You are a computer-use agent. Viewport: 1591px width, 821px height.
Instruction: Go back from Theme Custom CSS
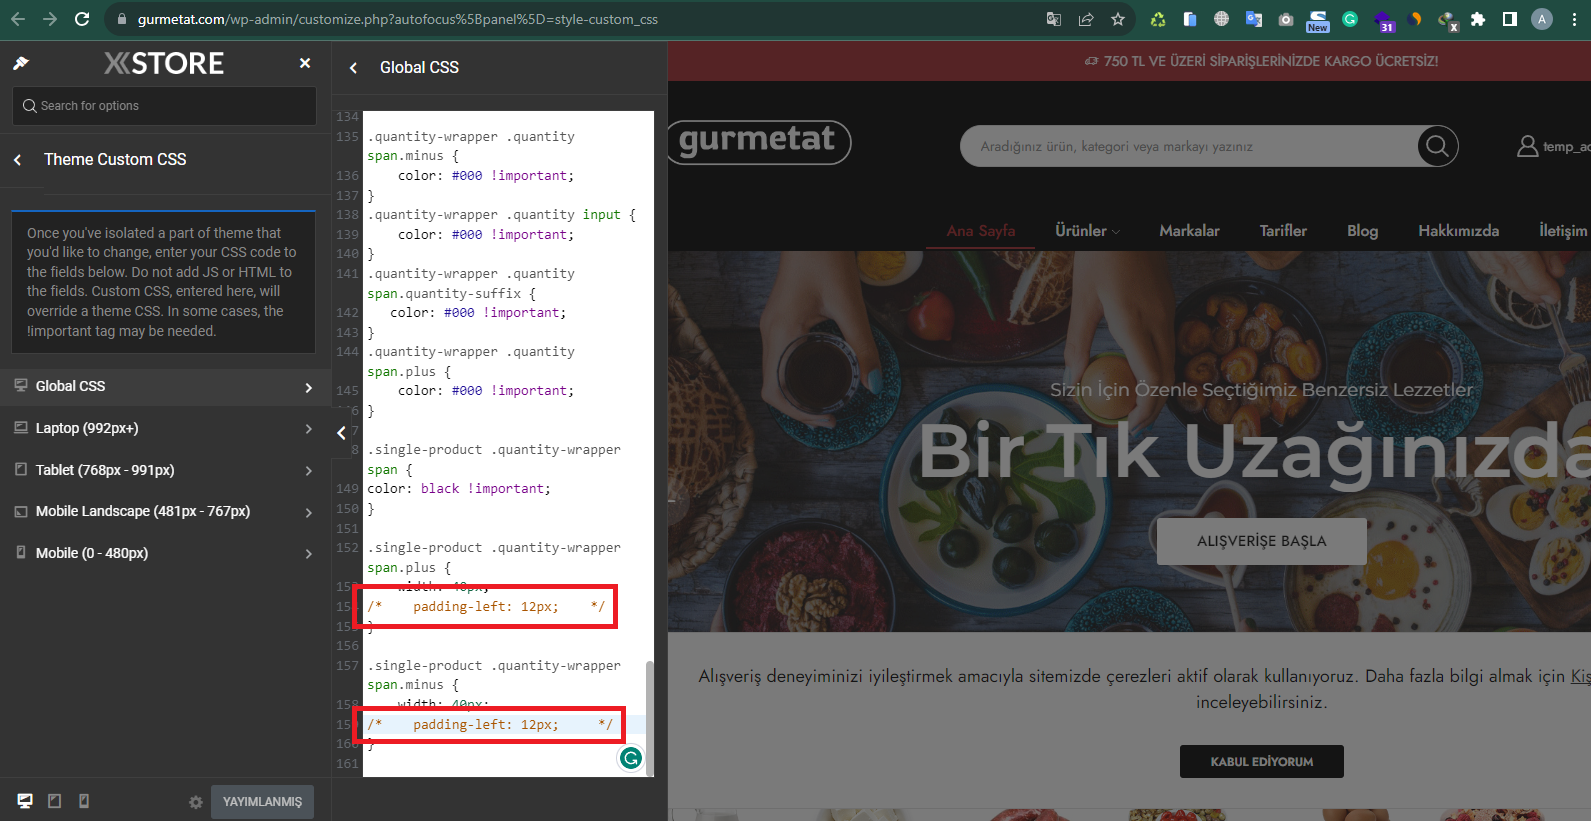(18, 159)
